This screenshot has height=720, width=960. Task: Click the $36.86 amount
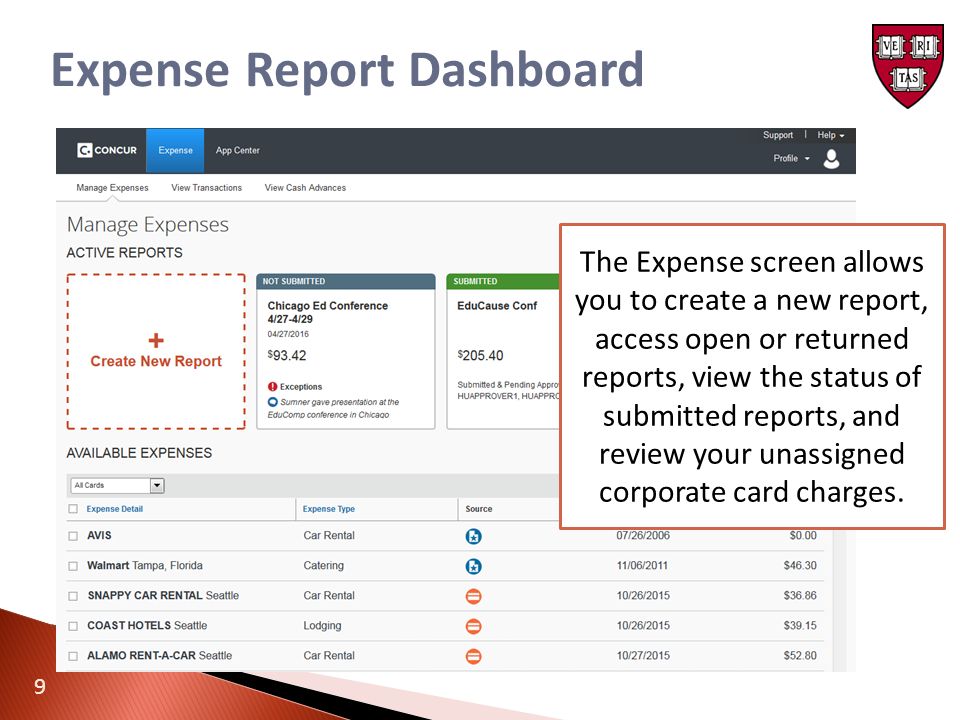click(x=800, y=595)
